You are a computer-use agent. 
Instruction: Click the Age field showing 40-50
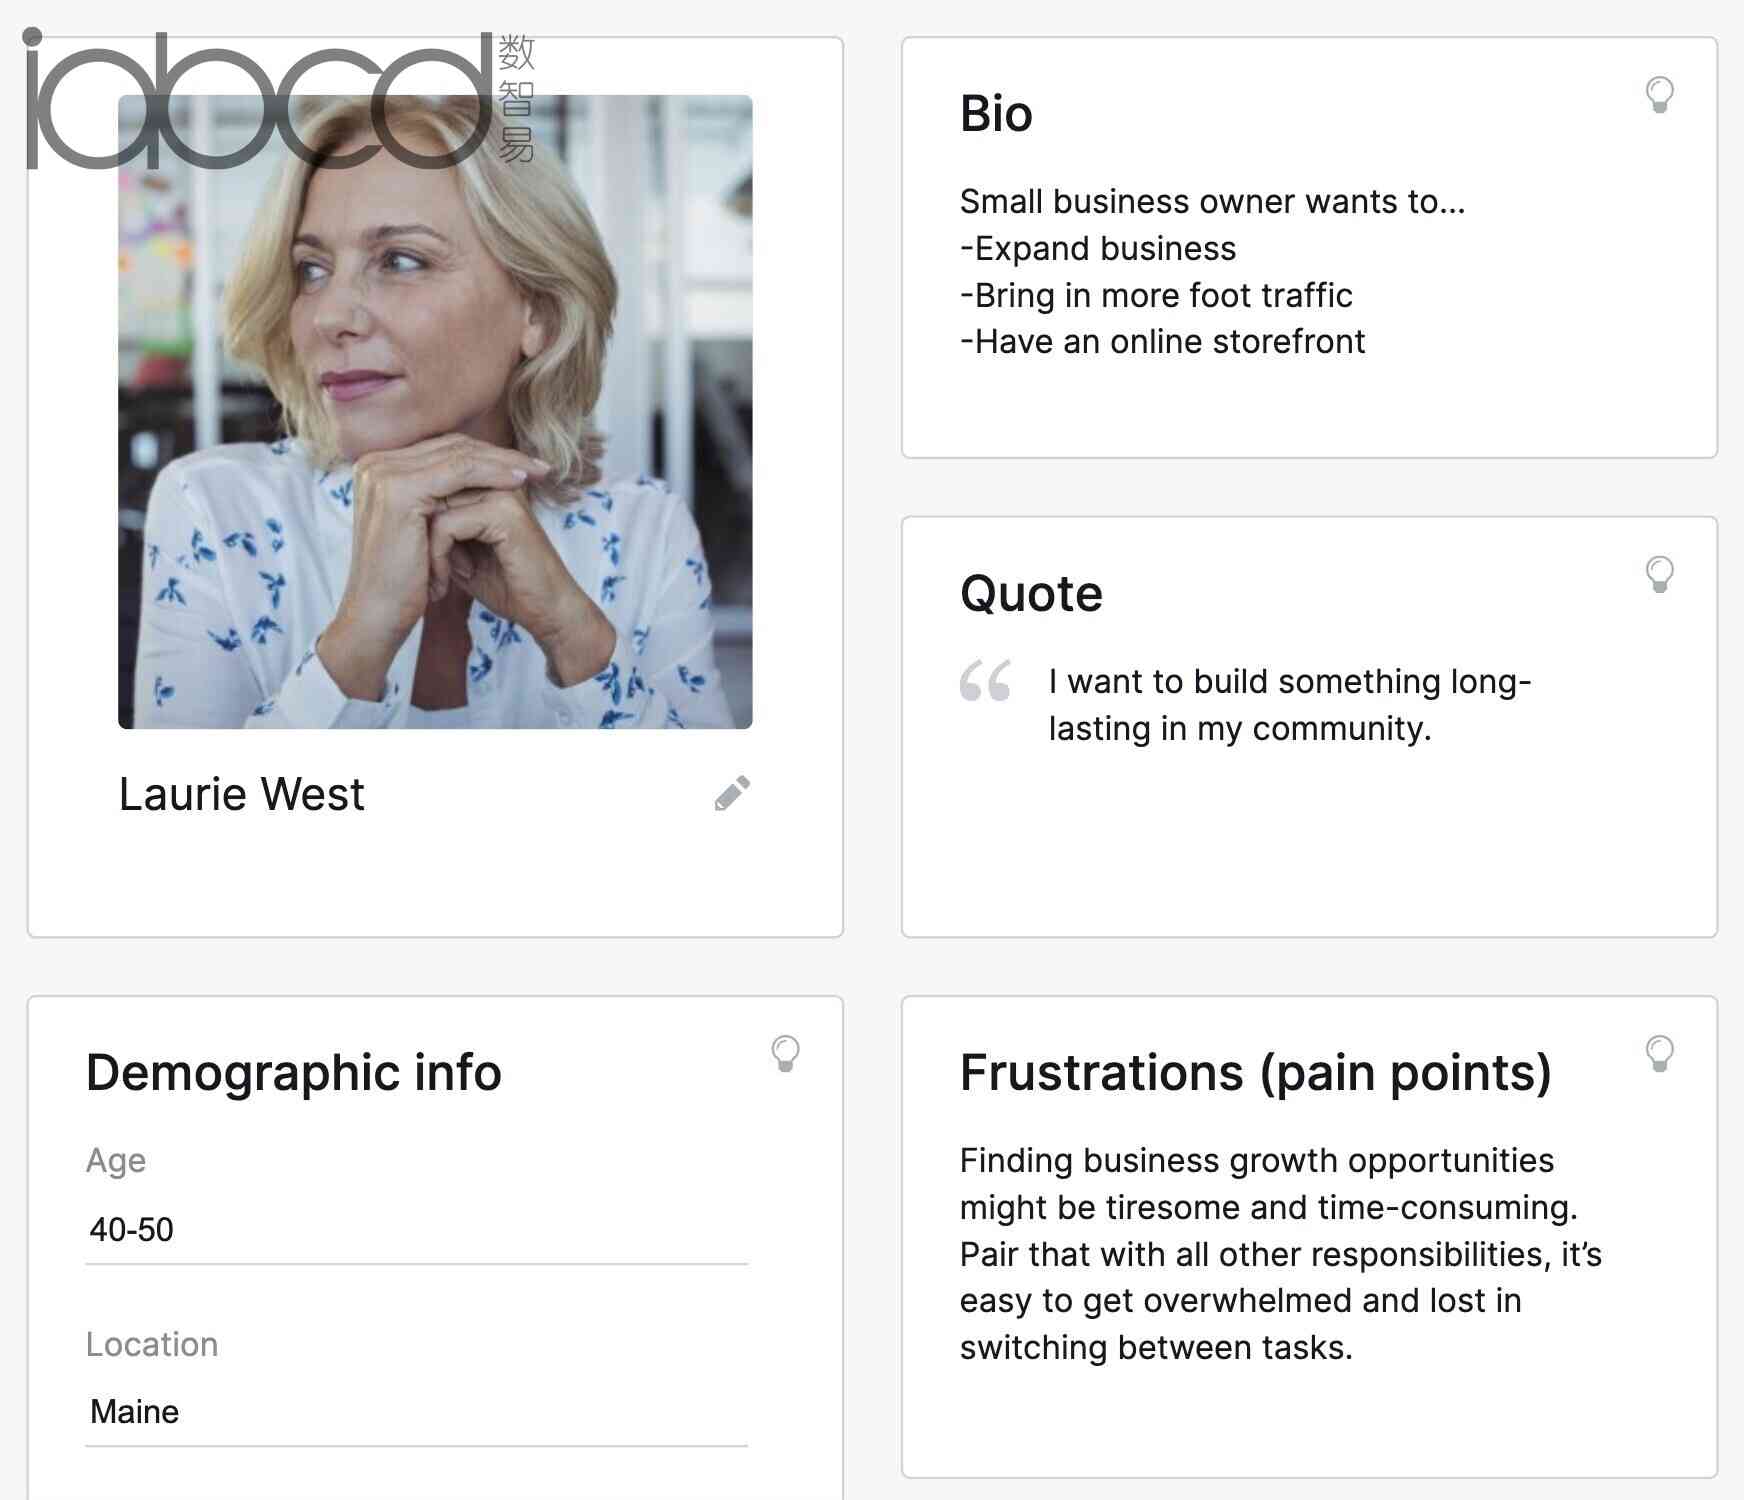point(417,1229)
